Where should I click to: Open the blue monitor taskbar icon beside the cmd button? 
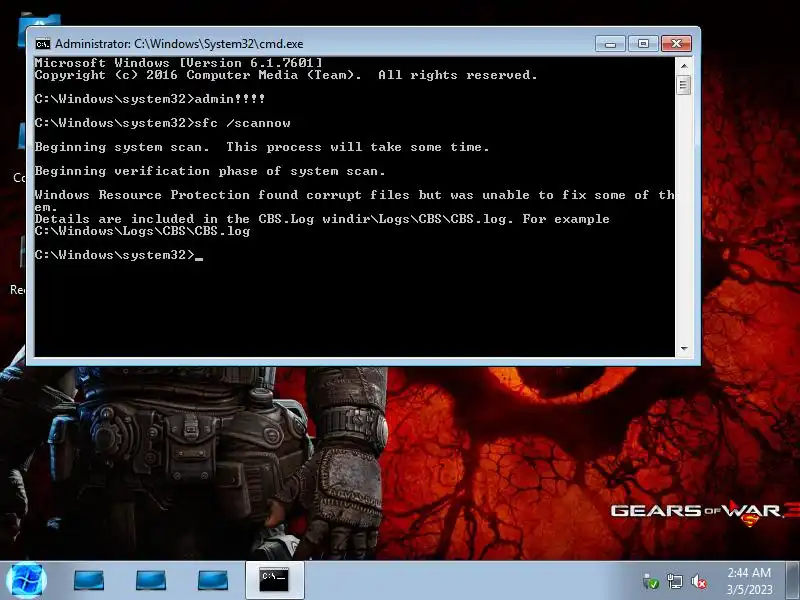[x=213, y=581]
